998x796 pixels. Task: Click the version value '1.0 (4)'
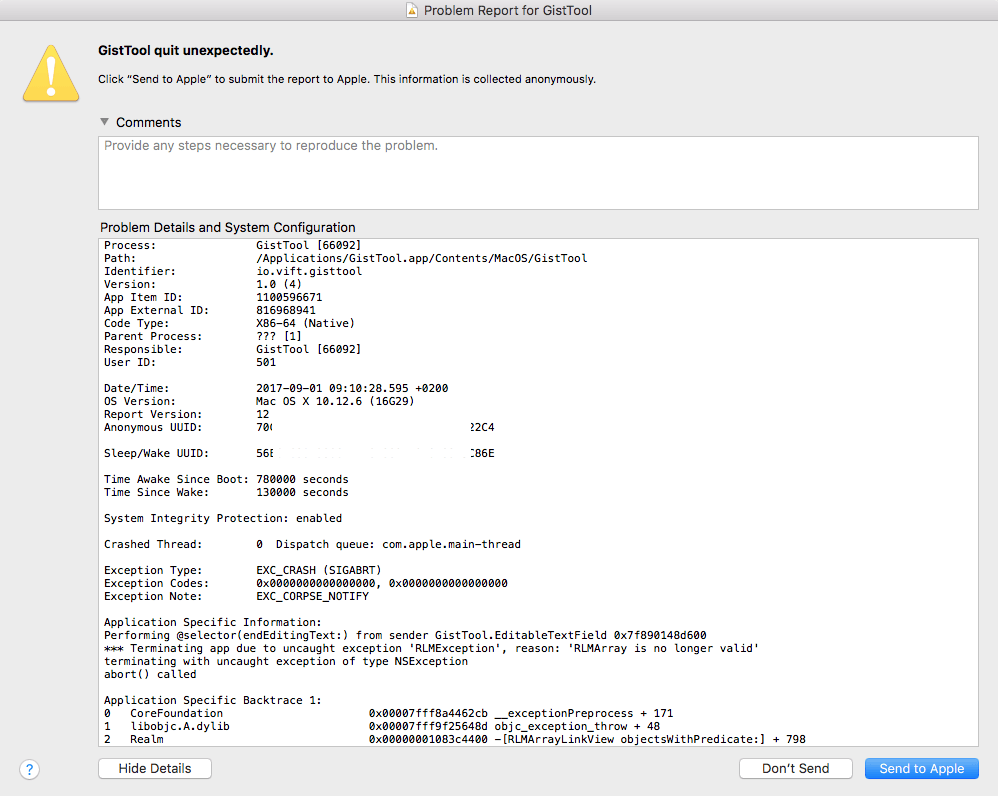[x=279, y=284]
